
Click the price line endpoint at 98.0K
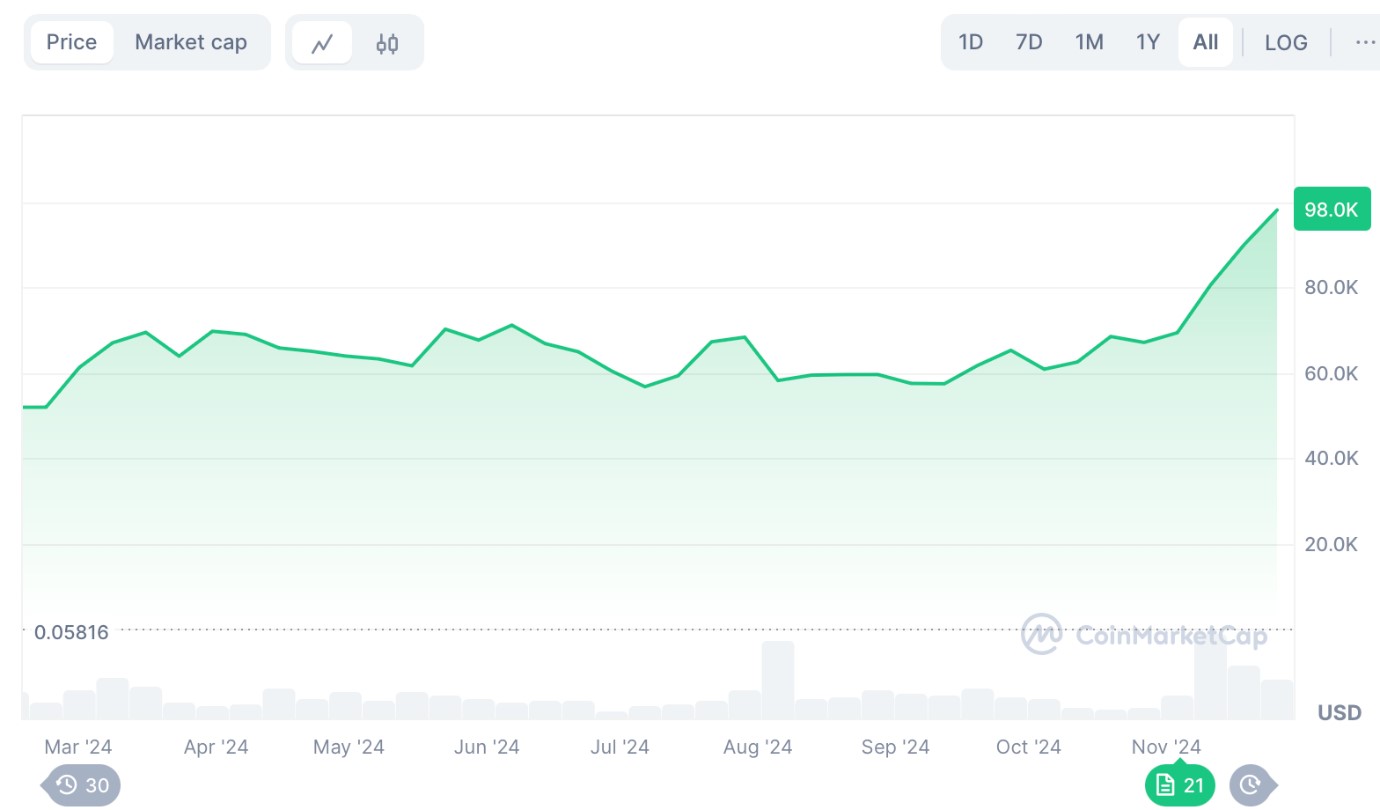1277,209
